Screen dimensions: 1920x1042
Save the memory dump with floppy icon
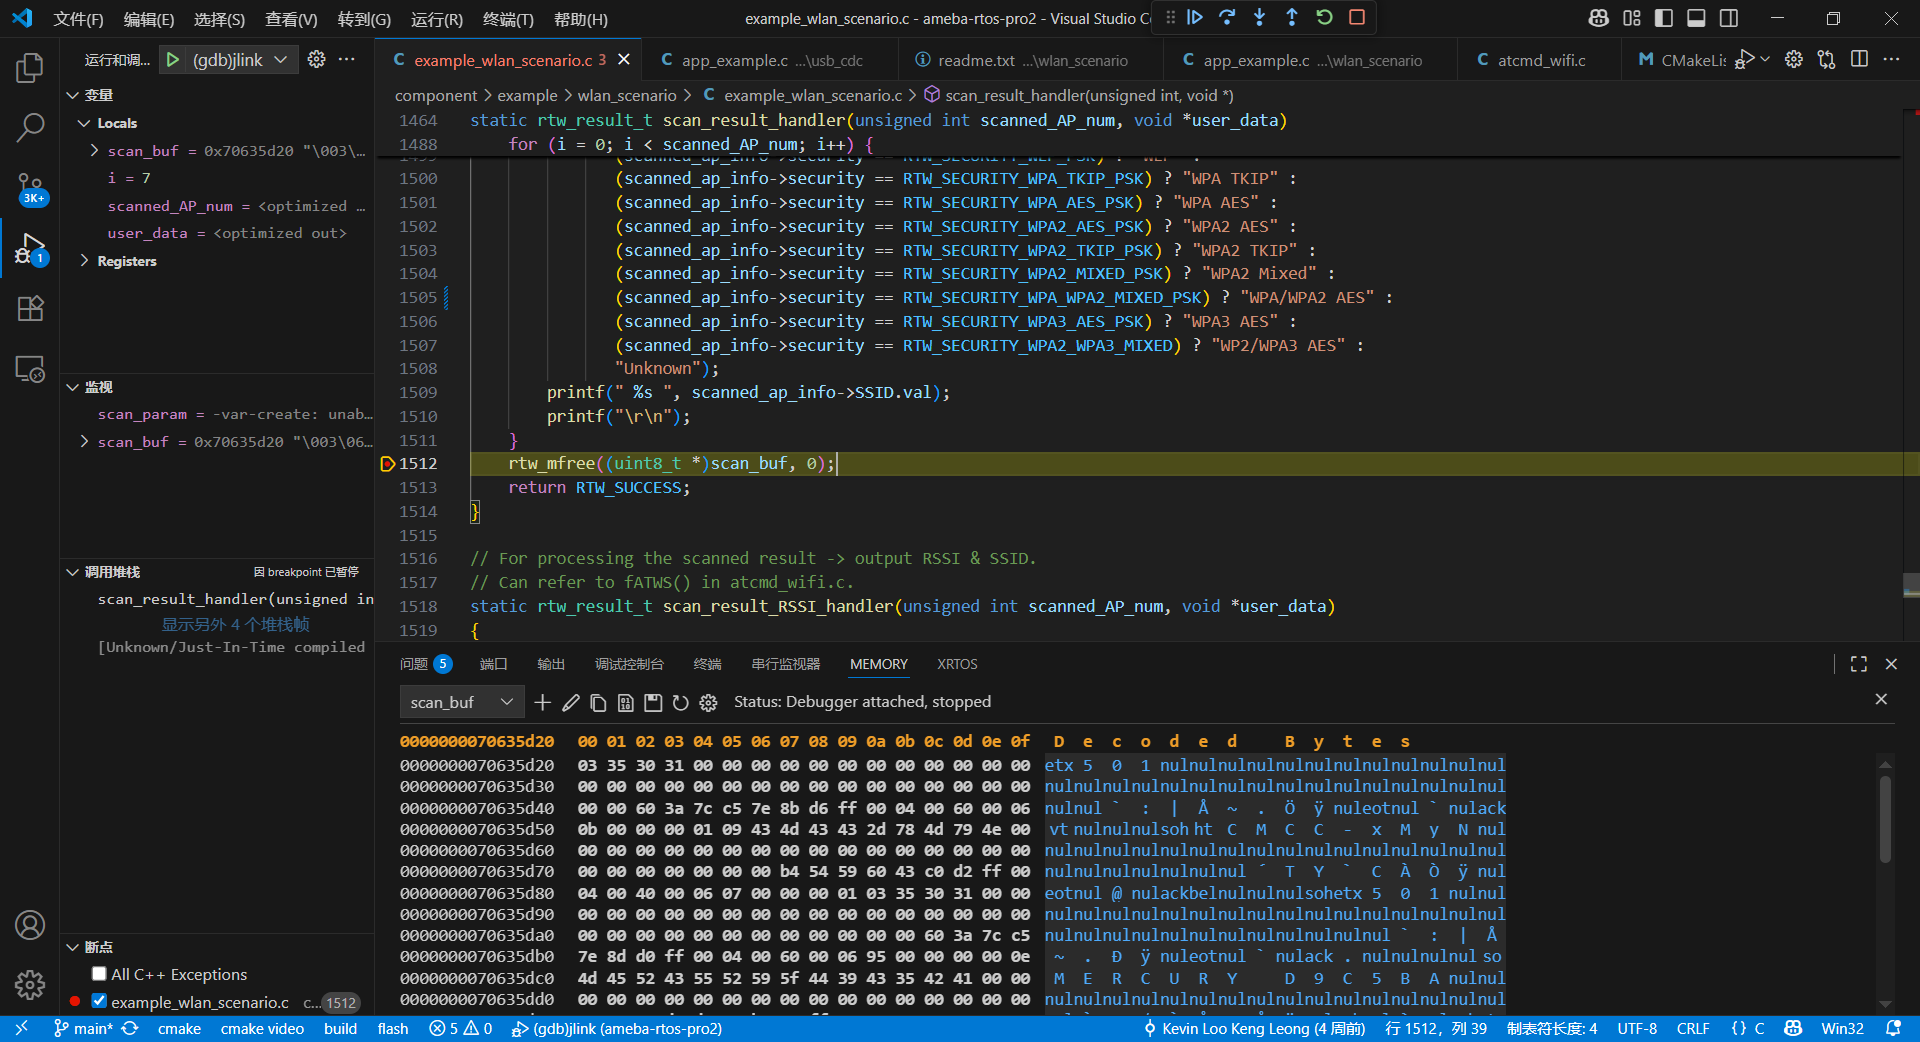click(x=653, y=703)
